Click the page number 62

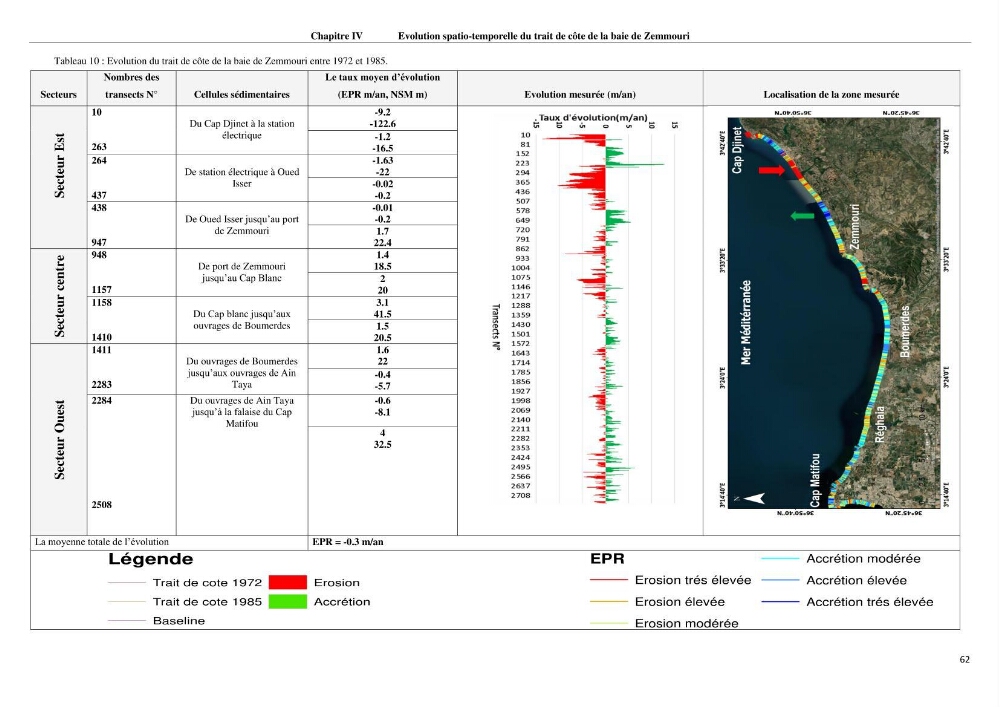pos(964,660)
